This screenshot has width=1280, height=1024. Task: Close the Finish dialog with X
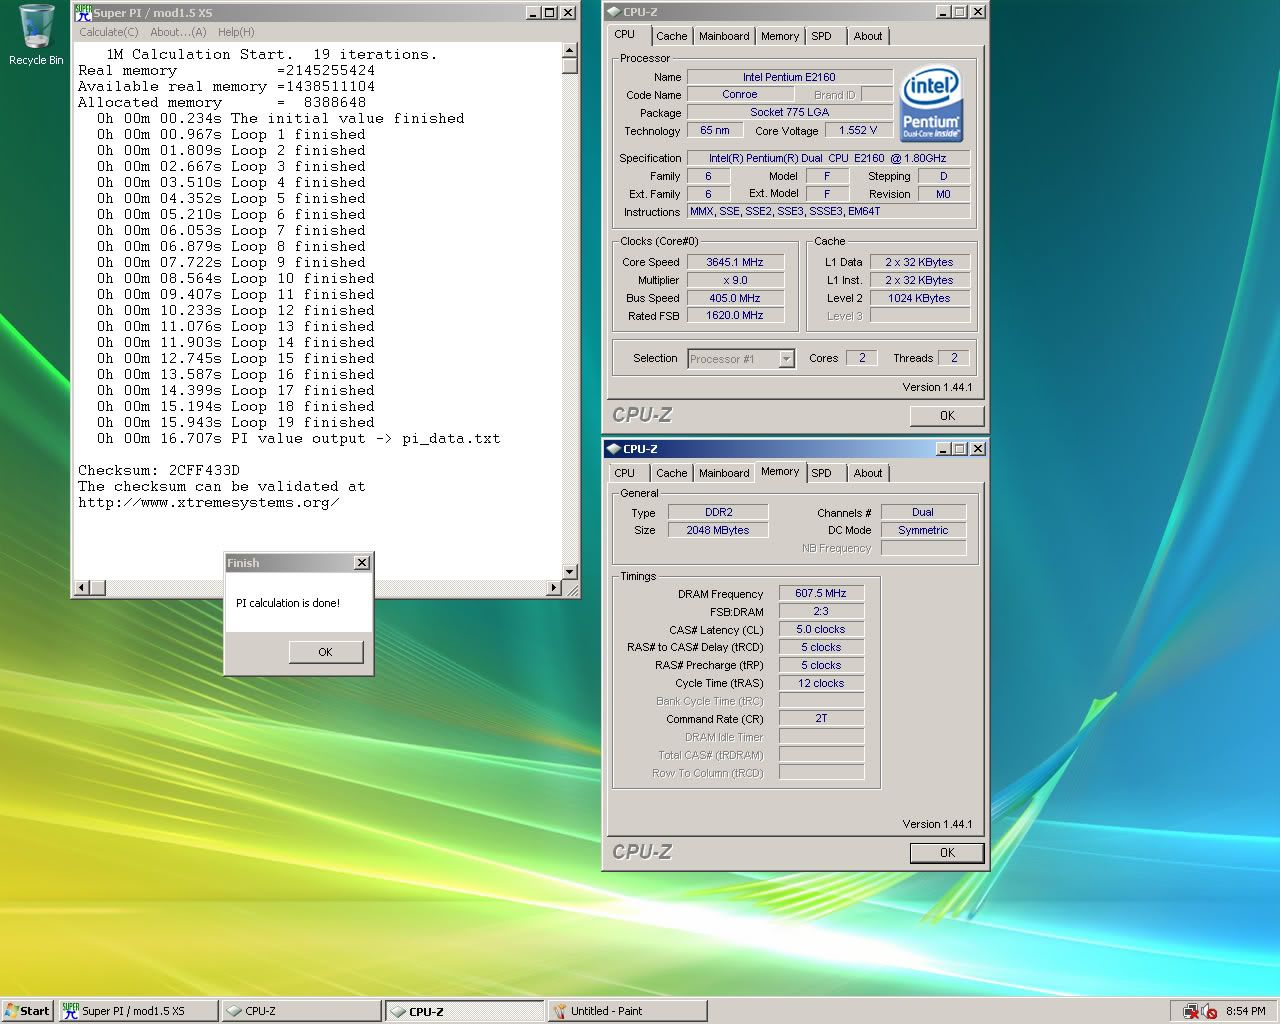pyautogui.click(x=362, y=563)
